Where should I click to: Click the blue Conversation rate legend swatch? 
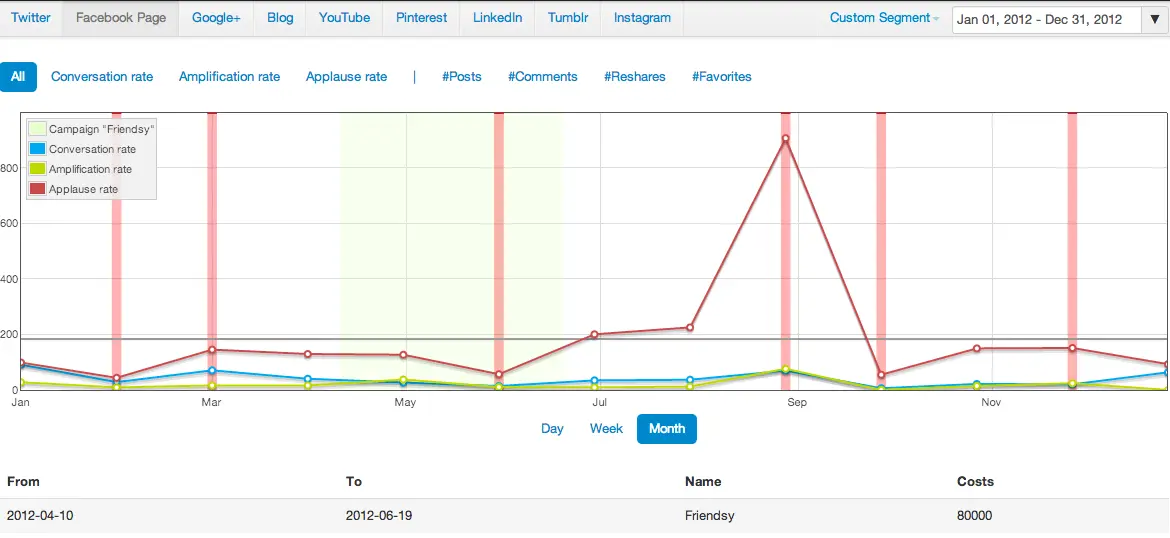click(x=37, y=149)
